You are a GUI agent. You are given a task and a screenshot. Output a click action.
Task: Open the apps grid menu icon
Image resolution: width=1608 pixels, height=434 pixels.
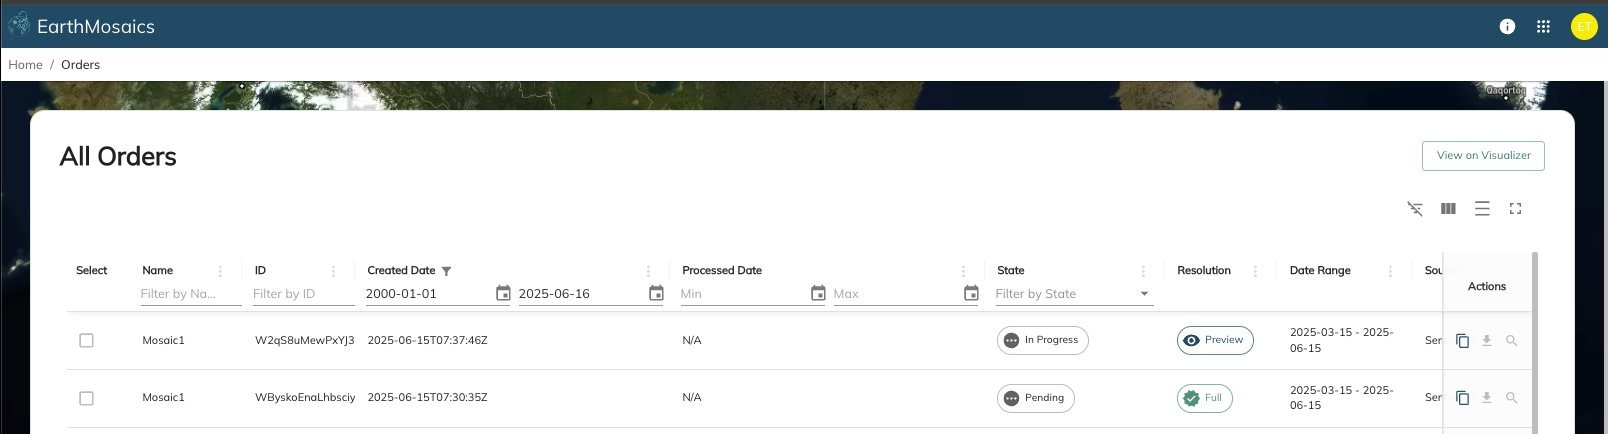point(1543,27)
